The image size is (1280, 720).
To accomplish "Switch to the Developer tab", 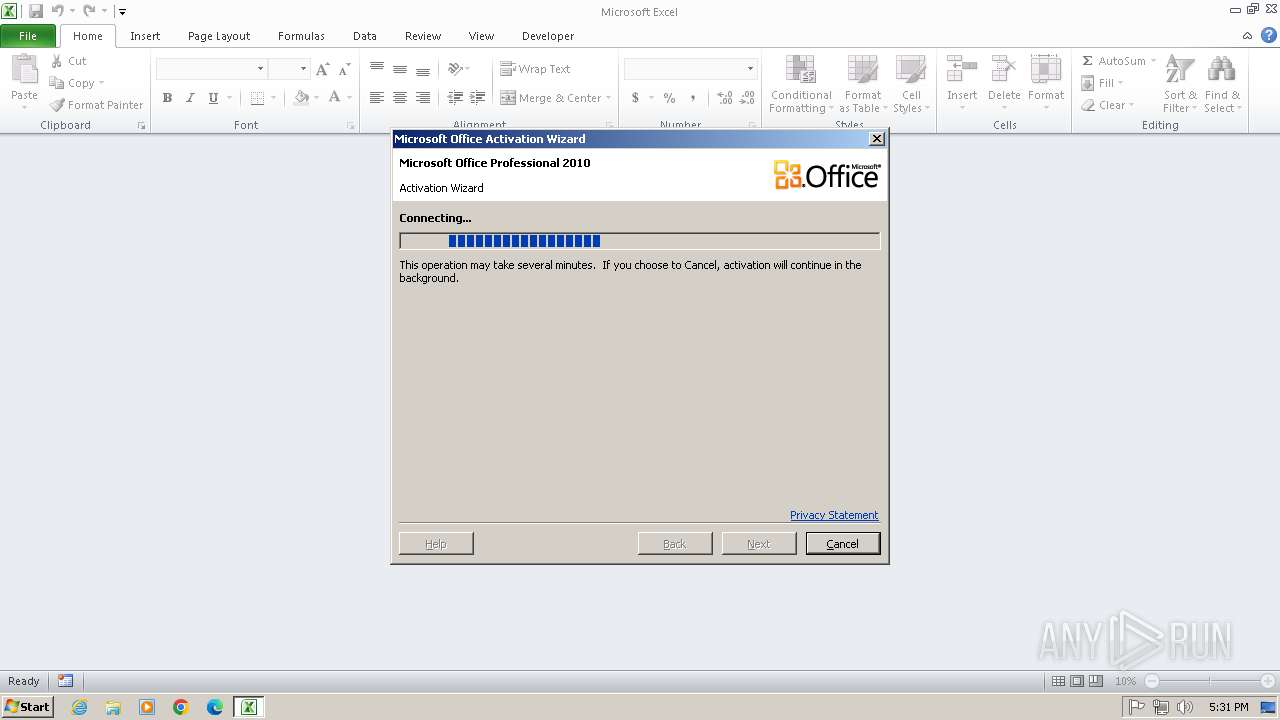I will coord(548,36).
